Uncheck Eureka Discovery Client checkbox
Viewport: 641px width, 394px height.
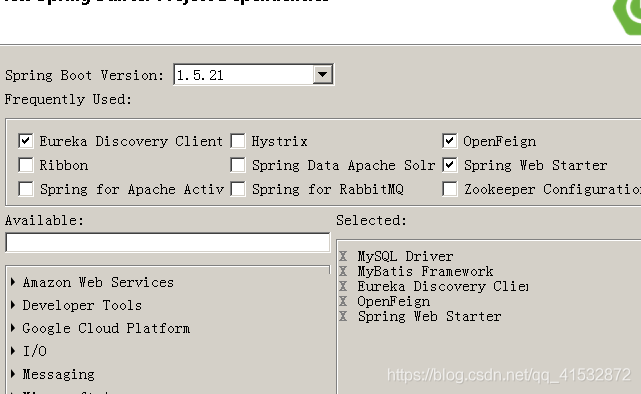tap(26, 141)
